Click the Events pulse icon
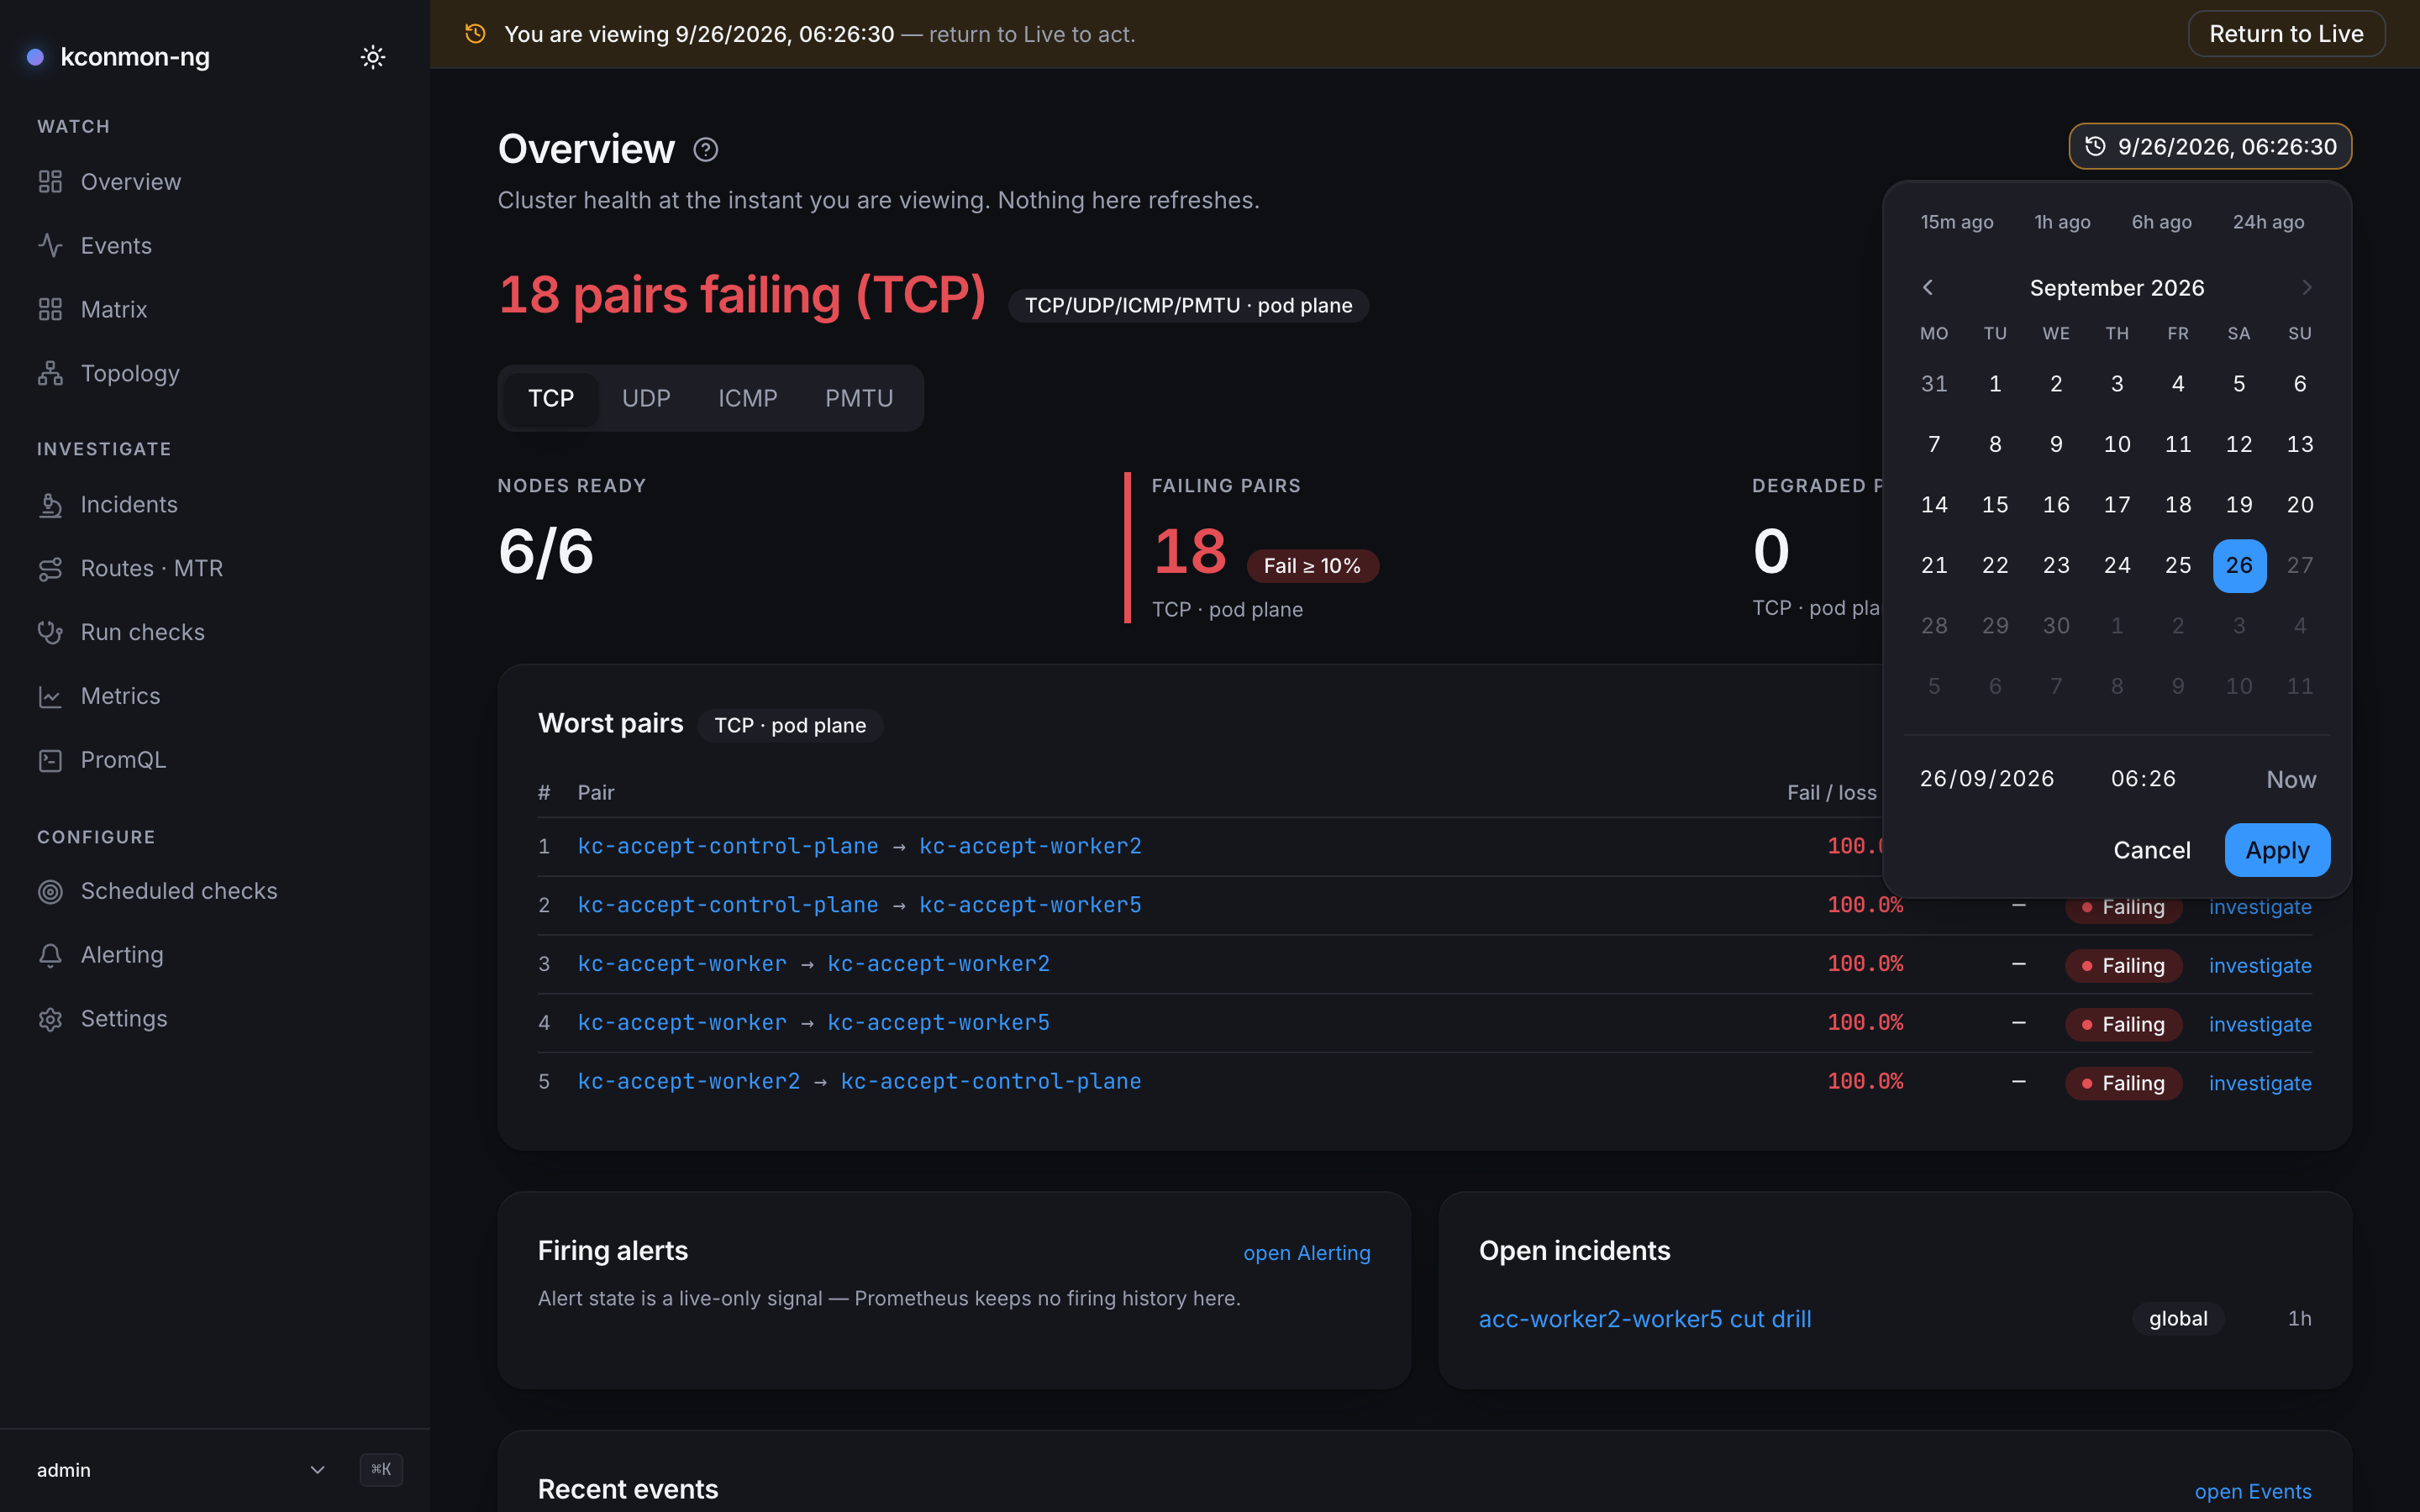Viewport: 2420px width, 1512px height. (x=50, y=245)
